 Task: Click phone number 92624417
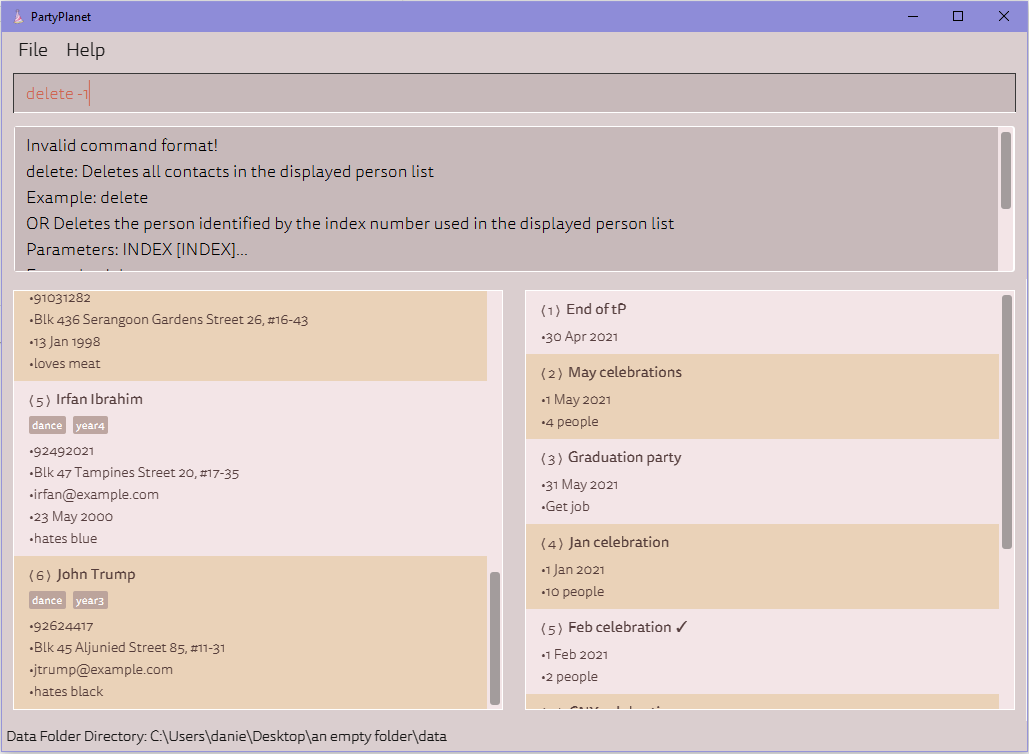(62, 626)
